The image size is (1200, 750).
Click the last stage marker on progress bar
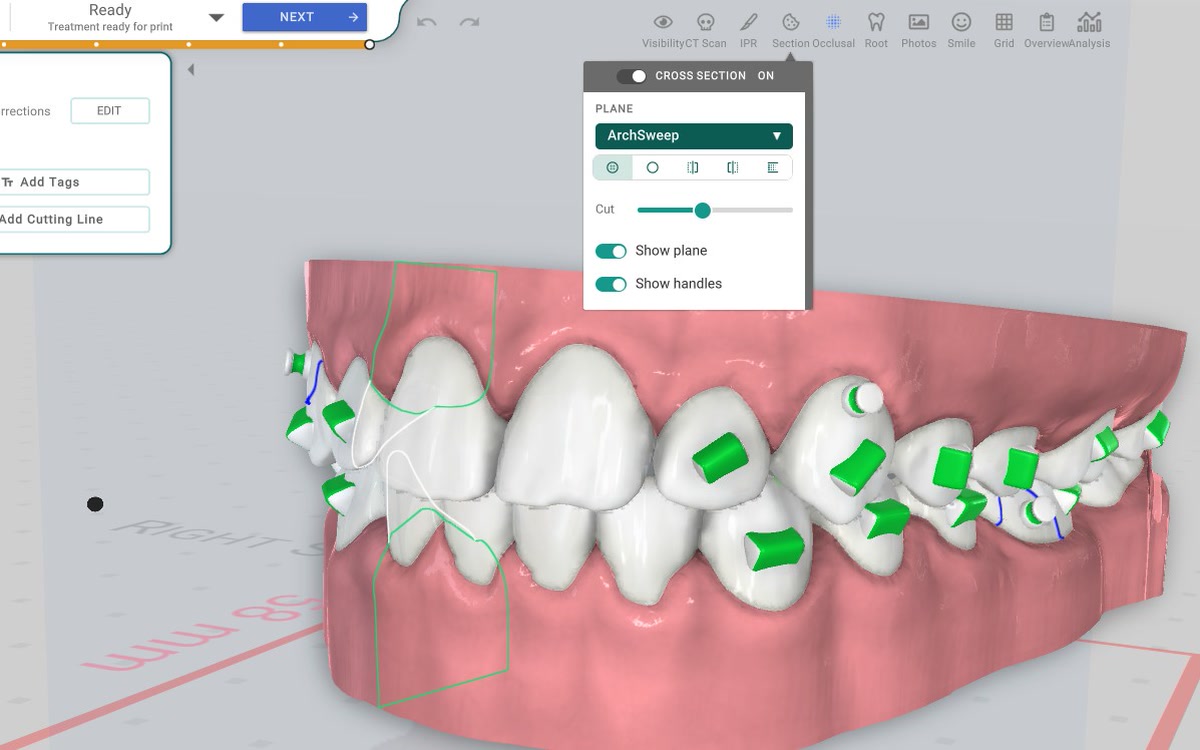click(x=370, y=44)
